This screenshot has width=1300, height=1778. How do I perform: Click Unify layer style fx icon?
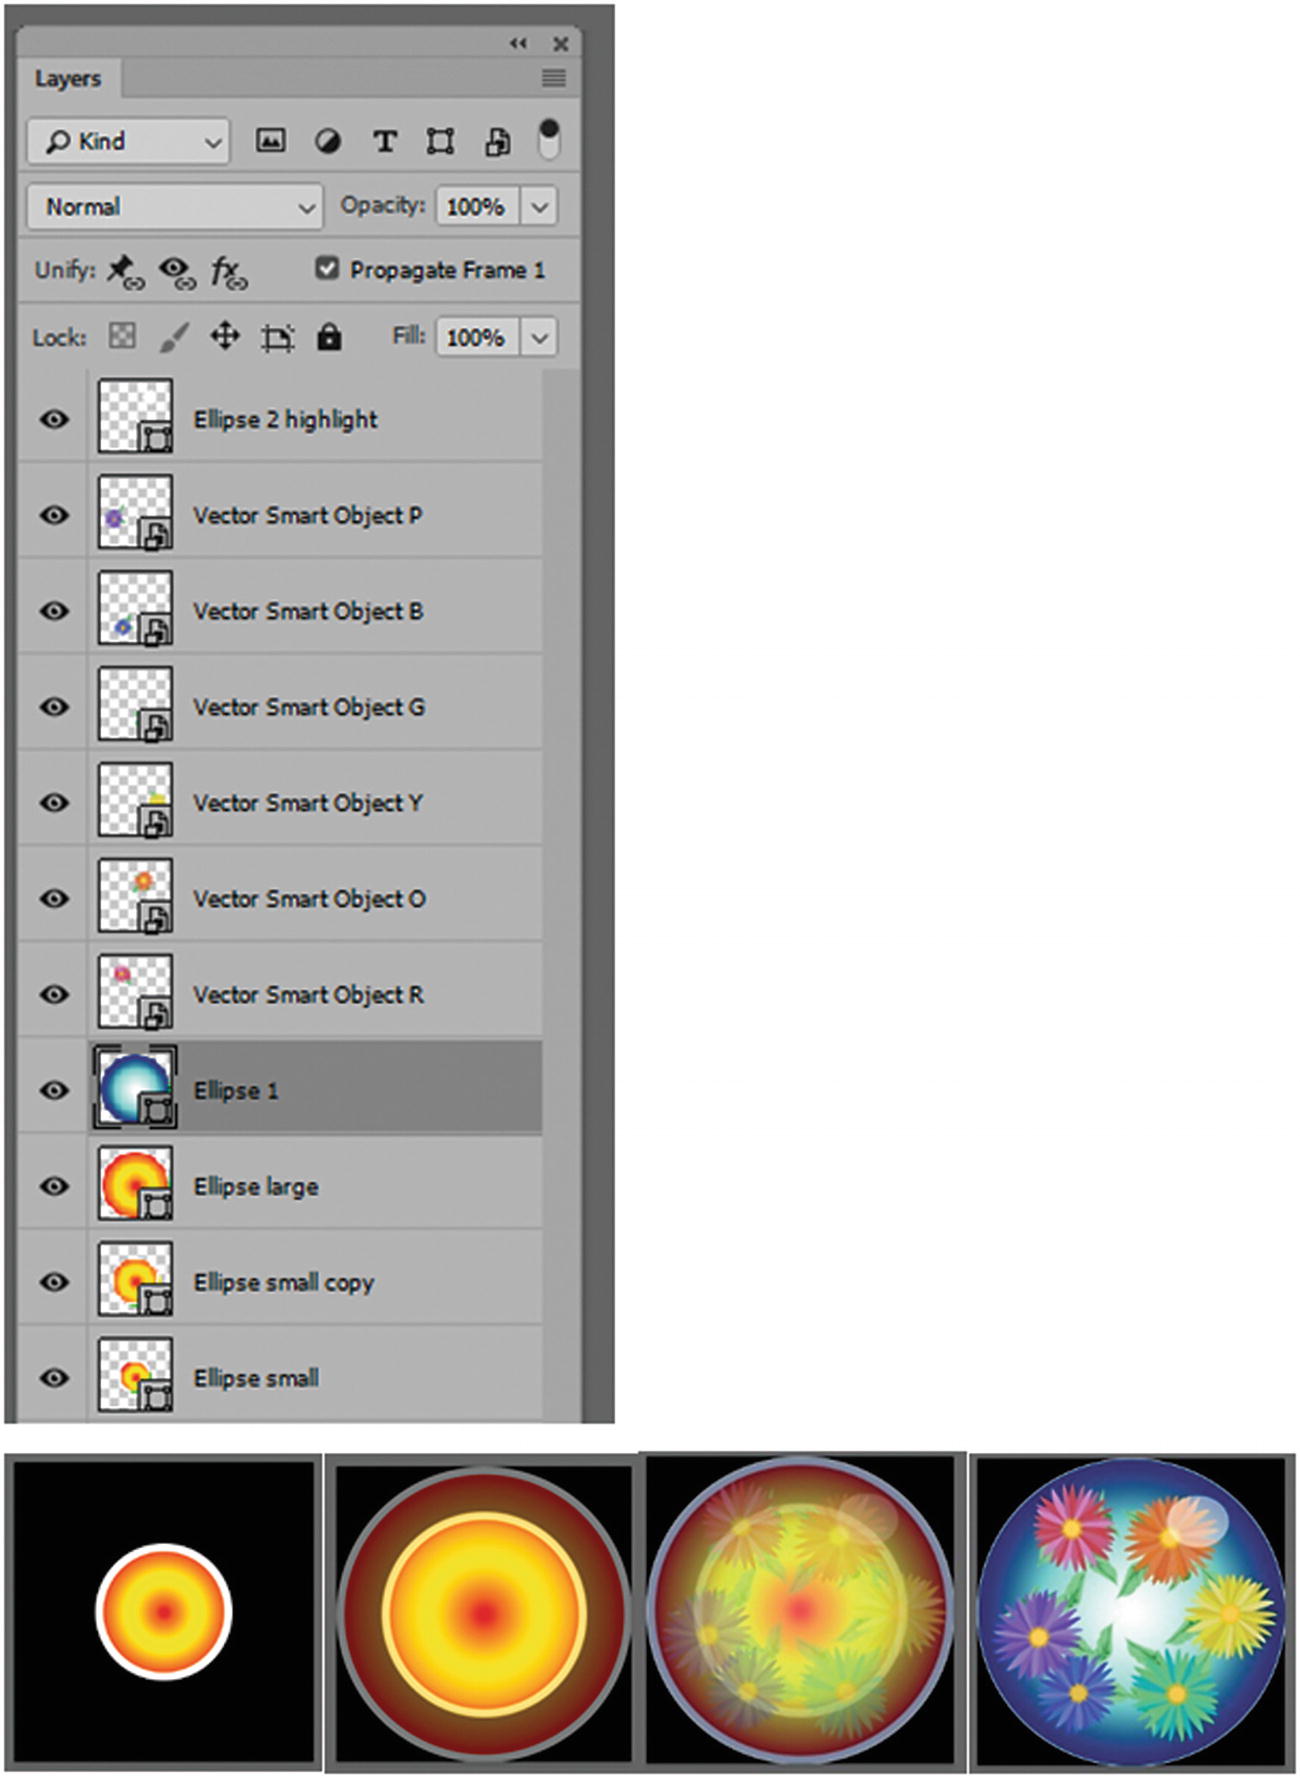pyautogui.click(x=229, y=272)
